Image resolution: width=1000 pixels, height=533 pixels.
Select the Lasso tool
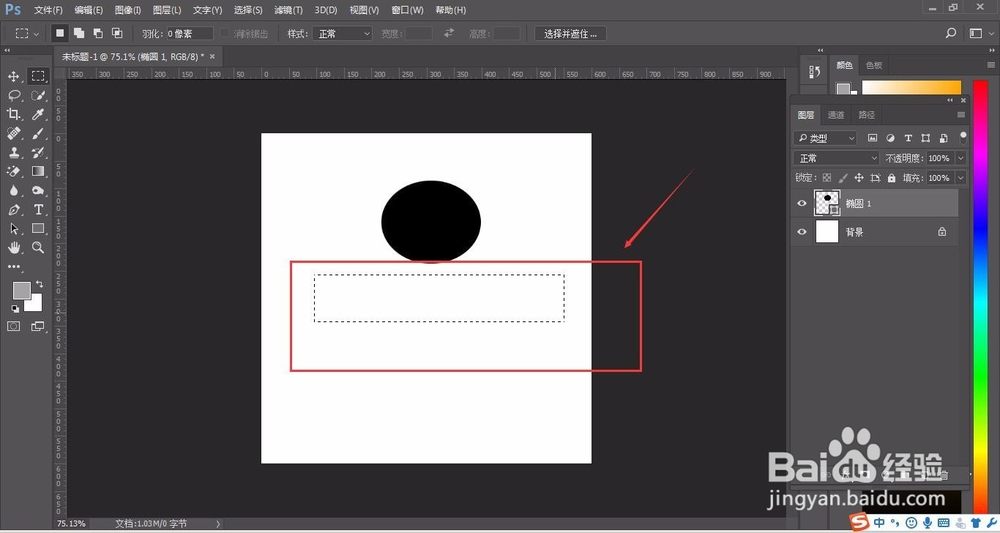13,96
